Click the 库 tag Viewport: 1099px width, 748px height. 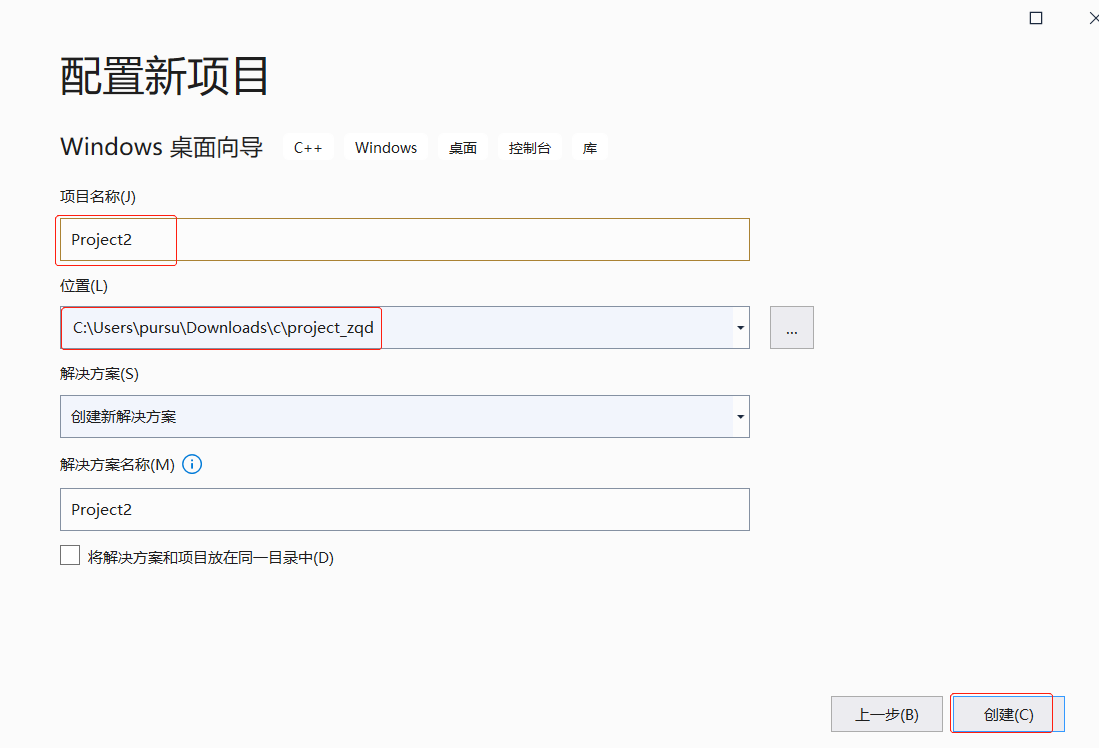click(589, 148)
